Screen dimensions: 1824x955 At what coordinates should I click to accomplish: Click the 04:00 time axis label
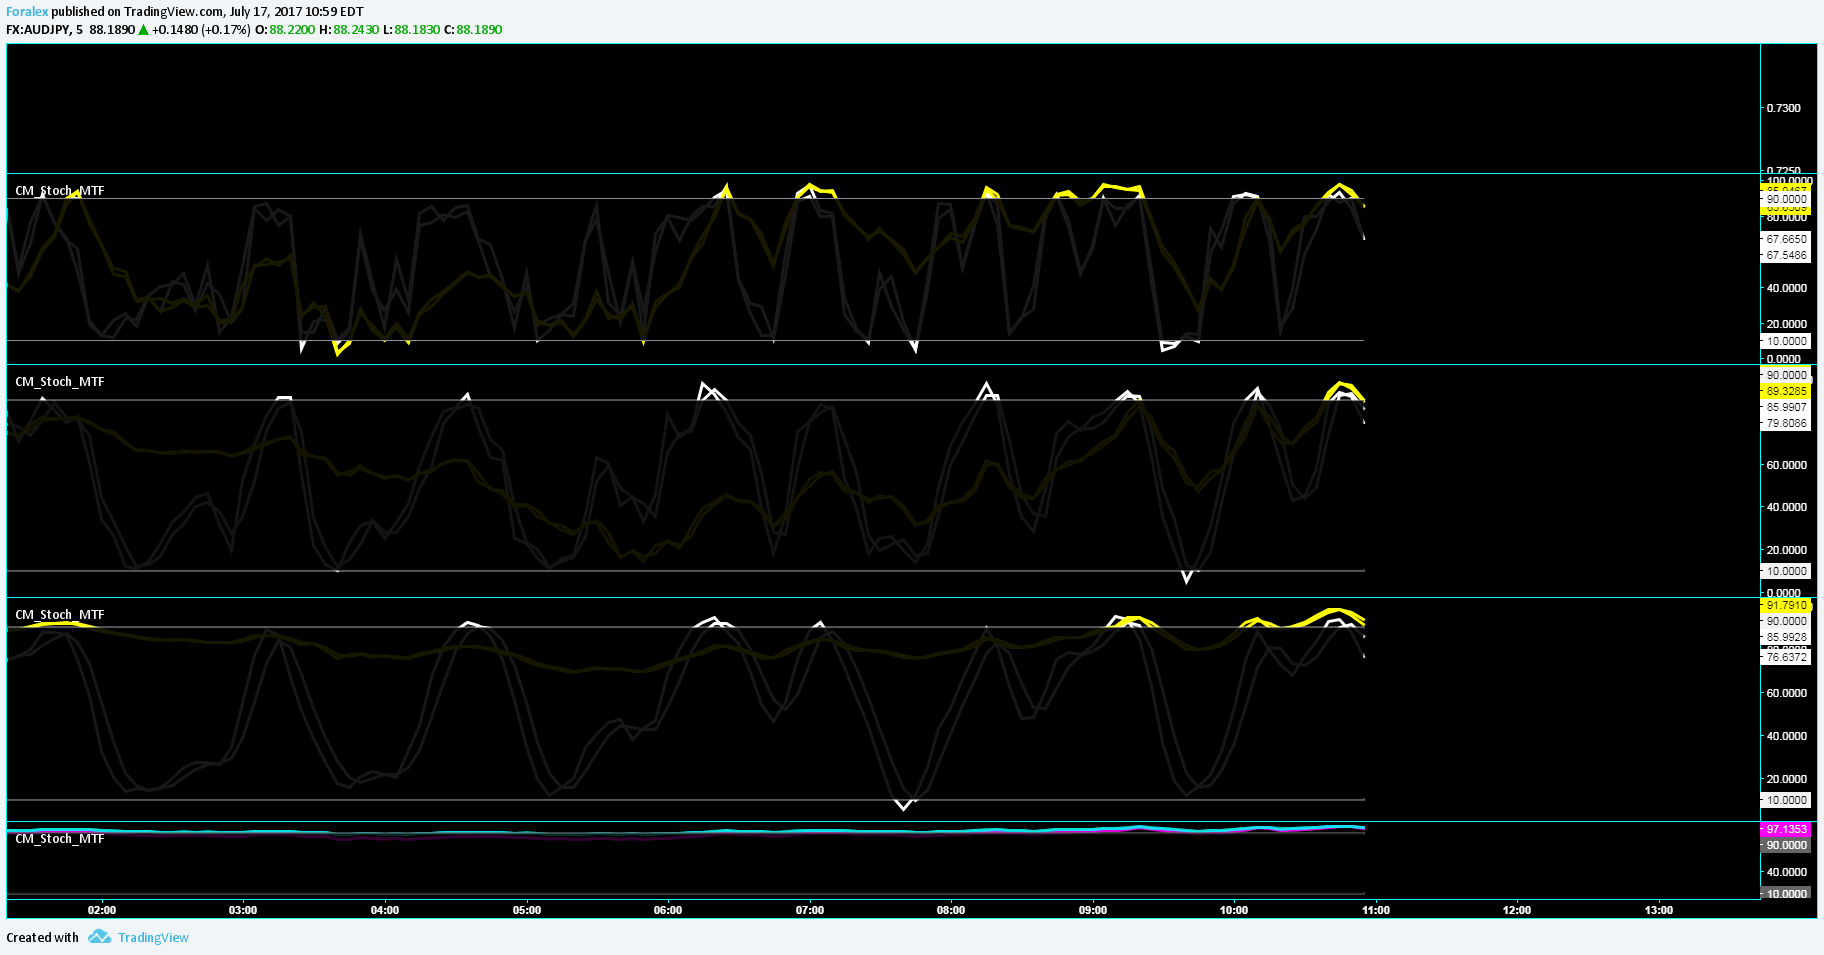385,910
